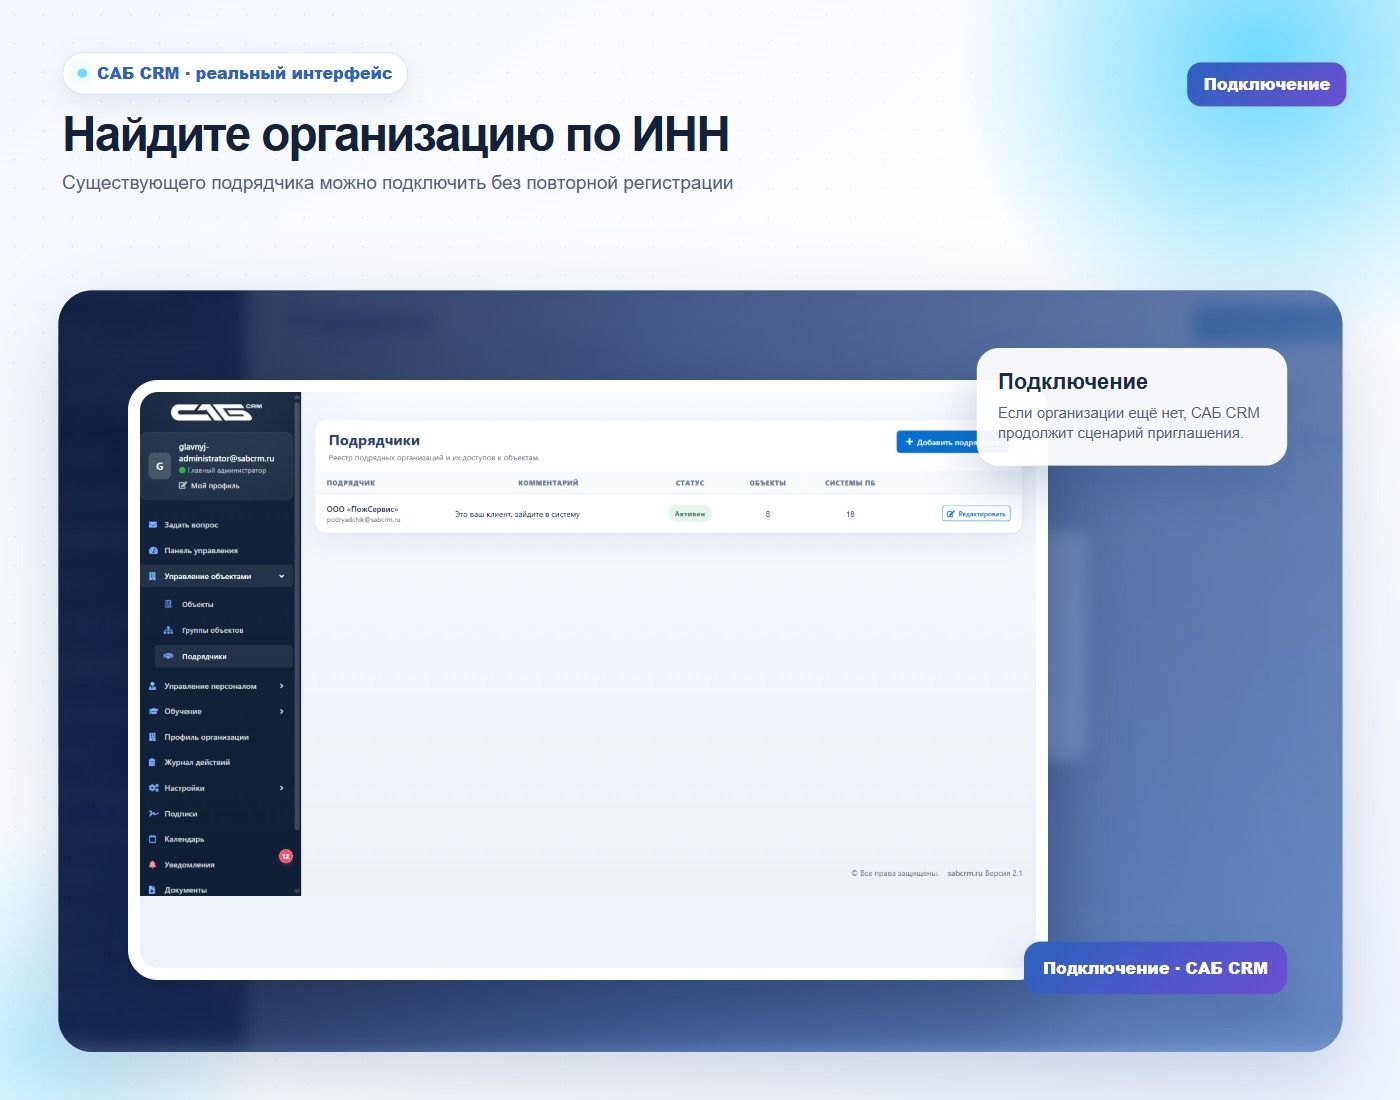Screen dimensions: 1400x1100
Task: Click the systems count 18 cell
Action: point(850,514)
